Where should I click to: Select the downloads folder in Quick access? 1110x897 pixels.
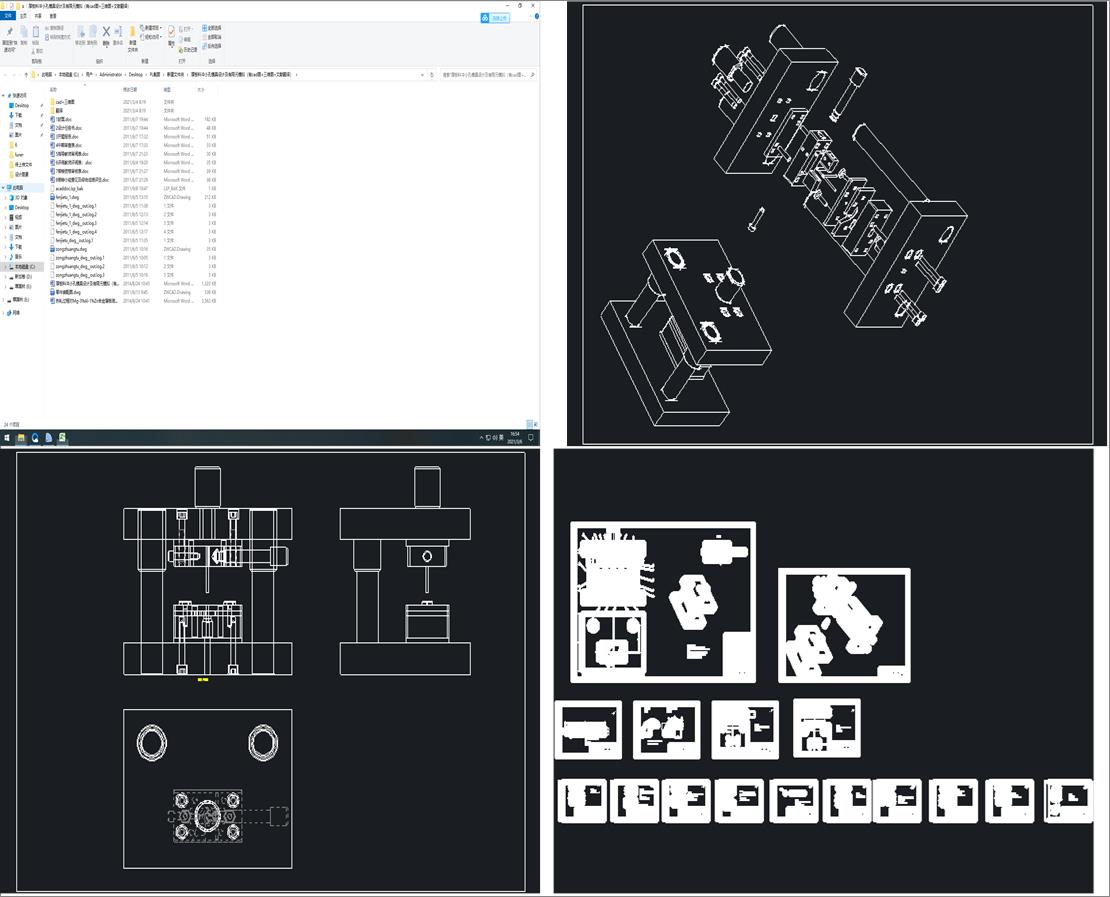[18, 115]
